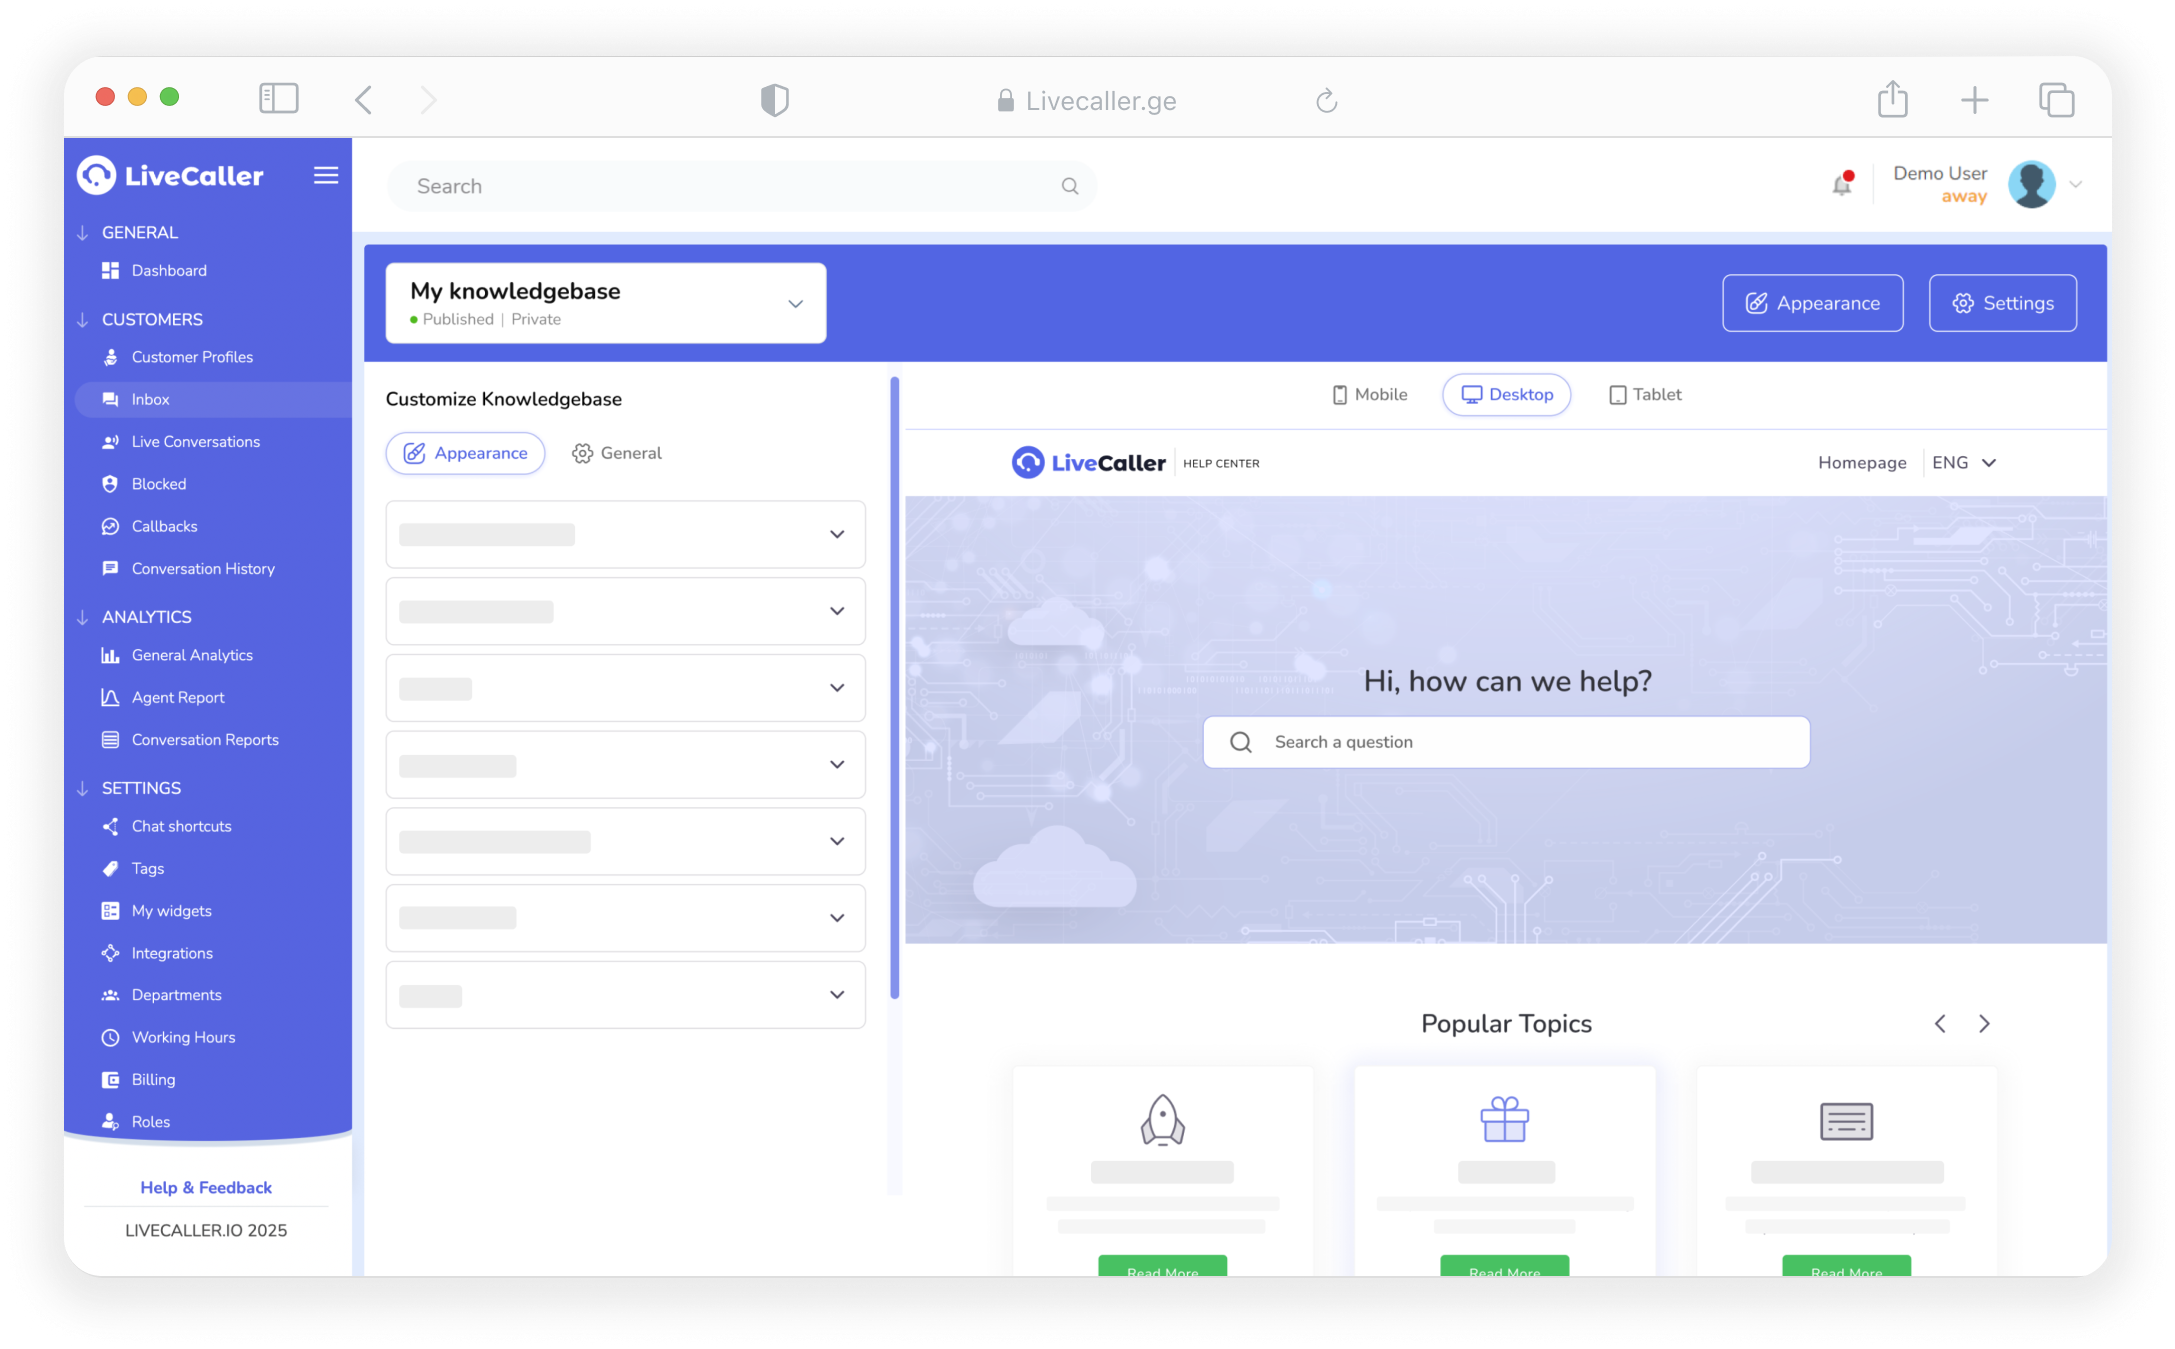2175x1349 pixels.
Task: Click the notification bell icon
Action: (x=1841, y=185)
